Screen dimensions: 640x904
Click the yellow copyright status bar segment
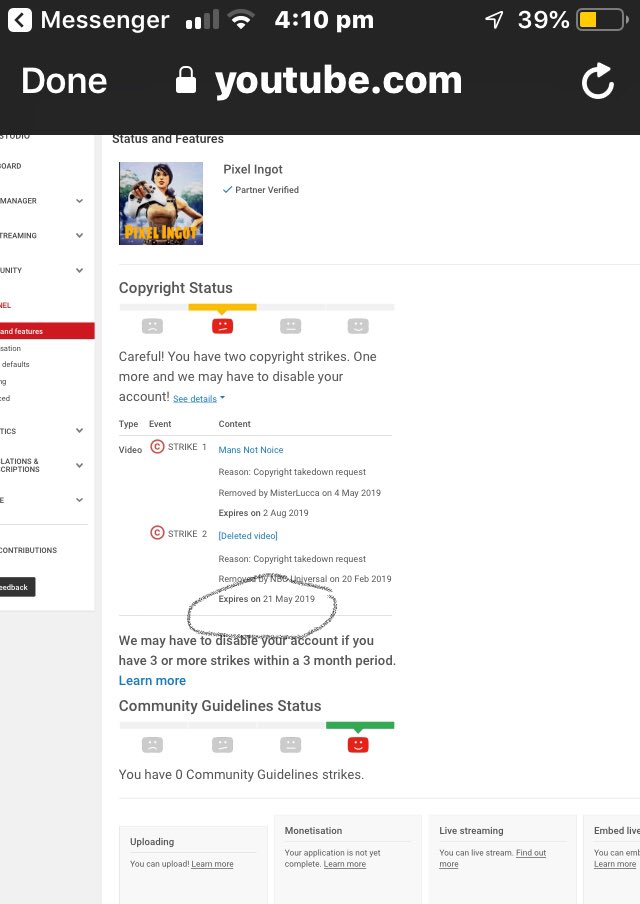(x=222, y=307)
